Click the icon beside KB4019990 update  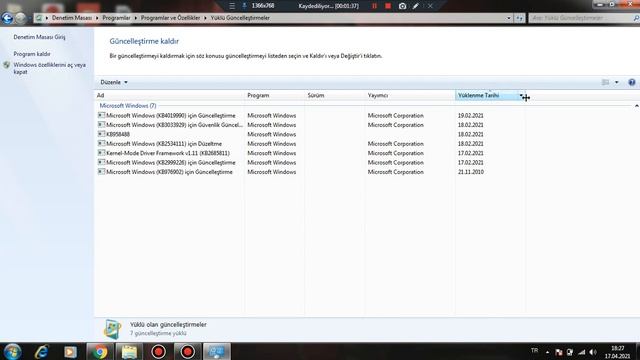tap(101, 116)
